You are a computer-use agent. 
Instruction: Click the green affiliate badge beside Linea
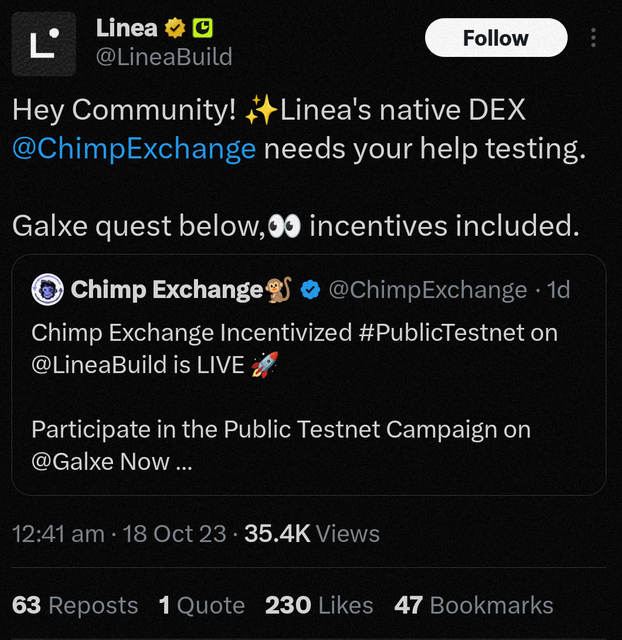tap(202, 28)
